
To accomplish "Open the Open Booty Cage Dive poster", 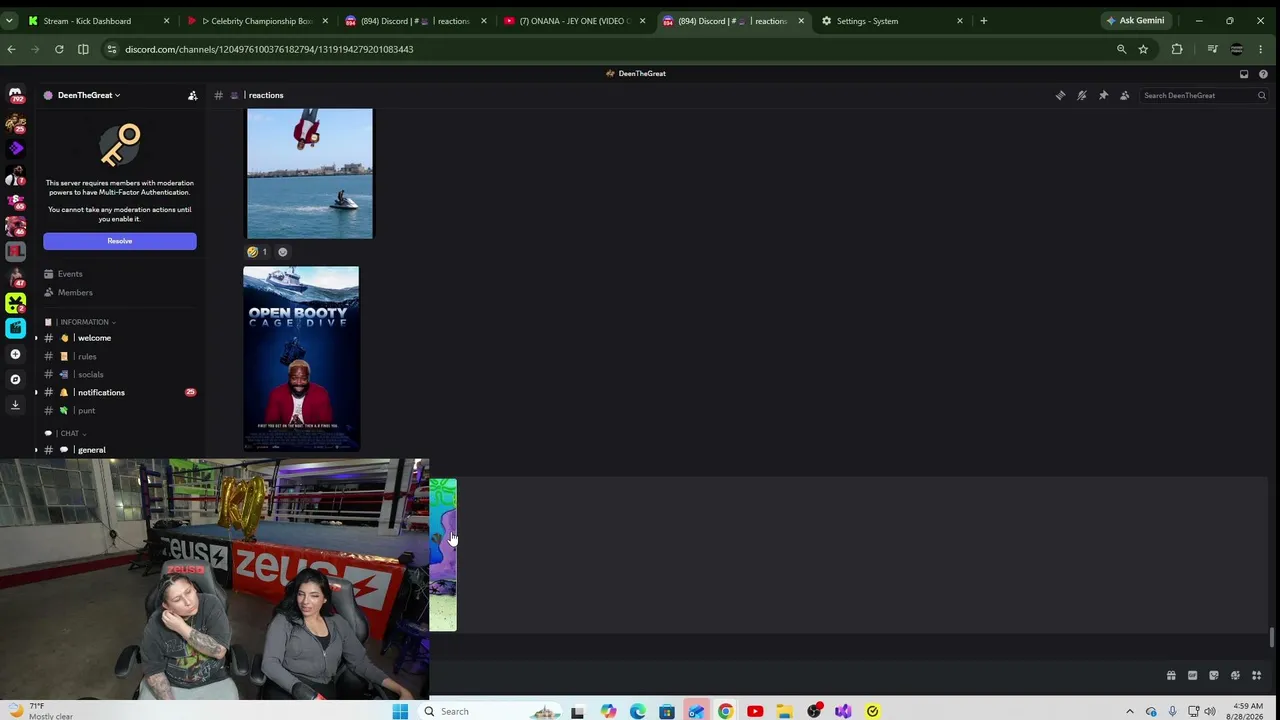I will (x=301, y=359).
